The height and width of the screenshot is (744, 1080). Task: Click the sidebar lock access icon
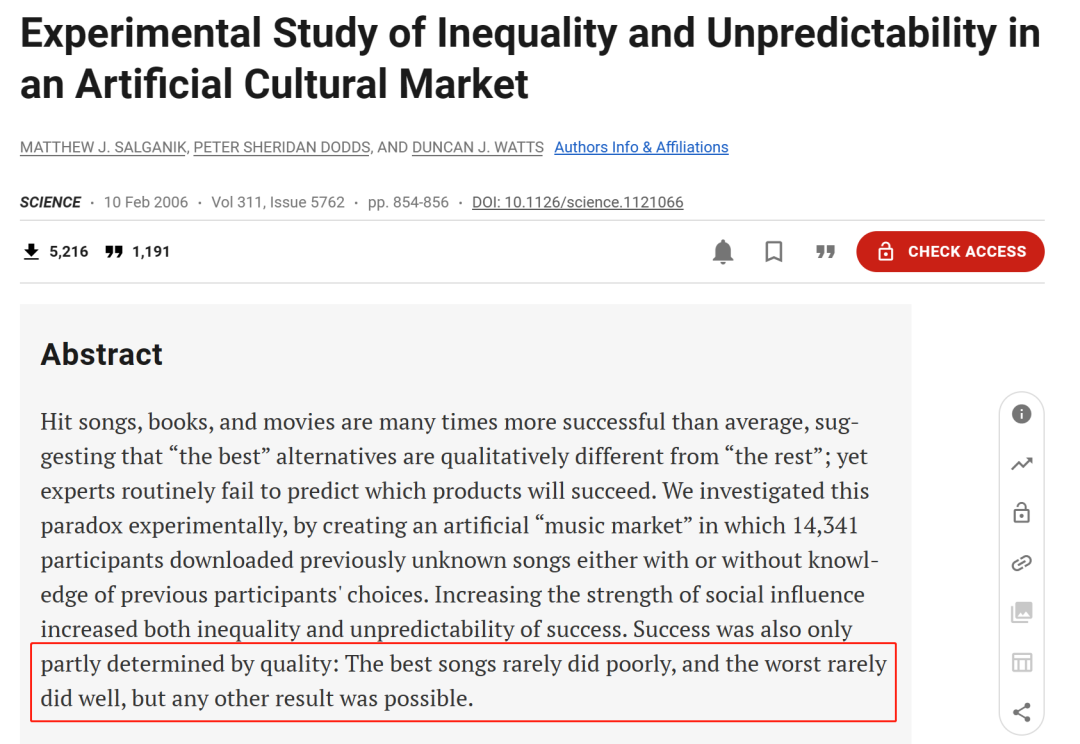pyautogui.click(x=1021, y=513)
